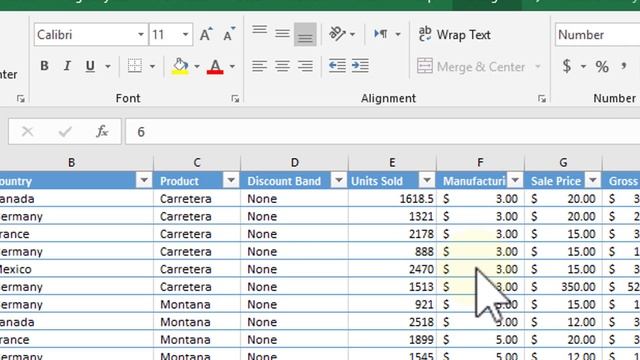Click the Borders icon
This screenshot has width=640, height=360.
tap(135, 66)
